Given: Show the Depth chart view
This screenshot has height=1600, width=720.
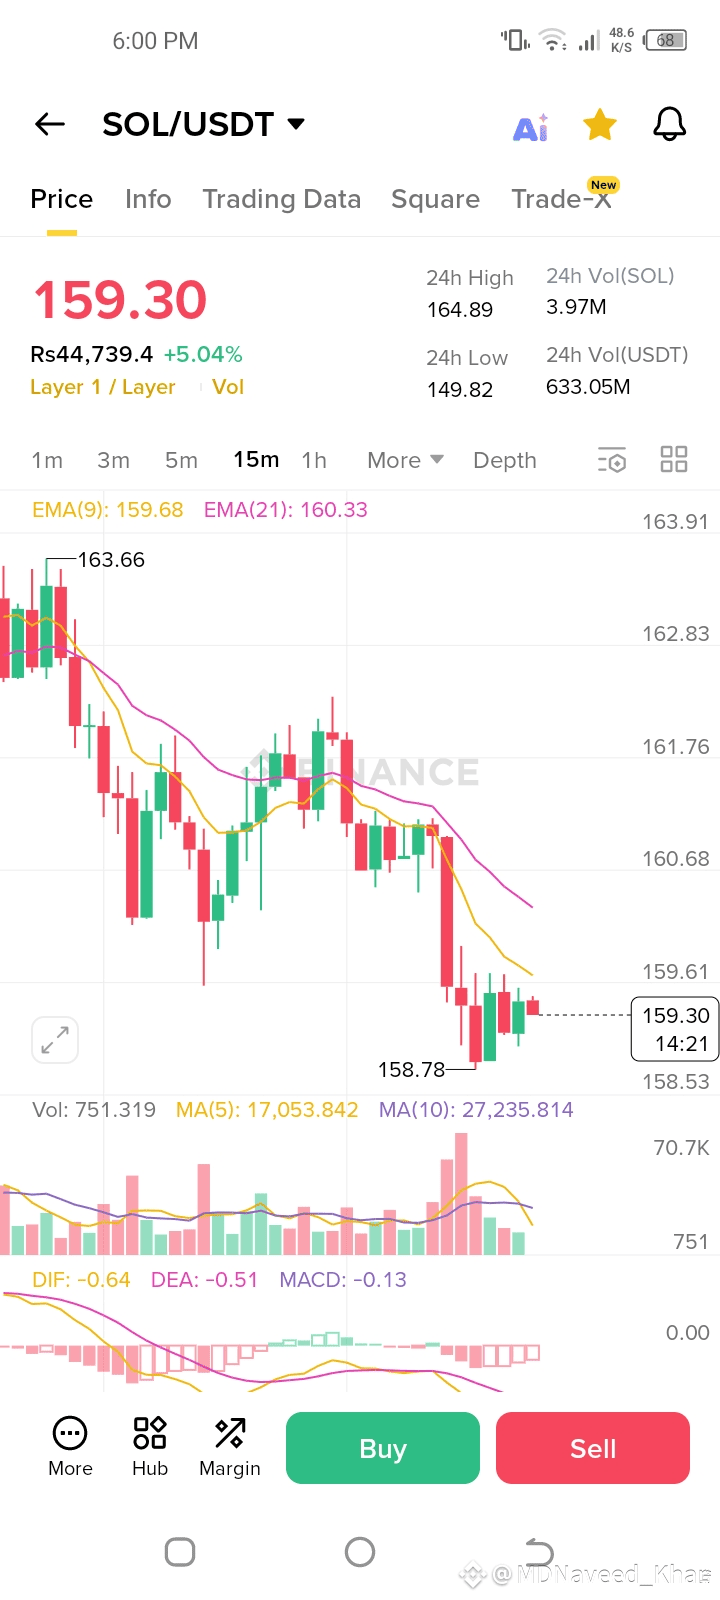Looking at the screenshot, I should click(505, 460).
